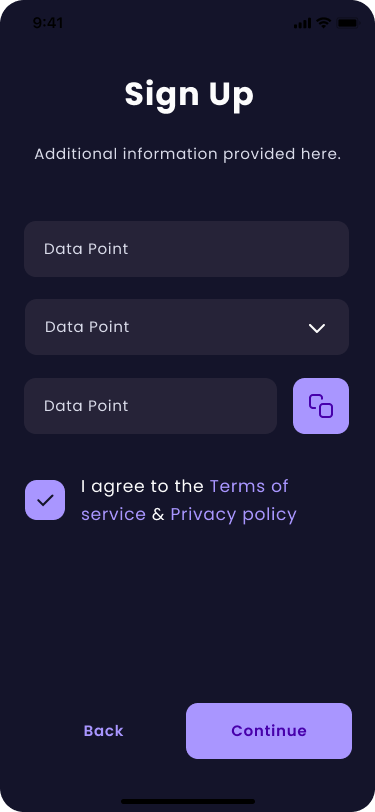
Task: Uncheck the terms agreement checkbox
Action: click(45, 500)
